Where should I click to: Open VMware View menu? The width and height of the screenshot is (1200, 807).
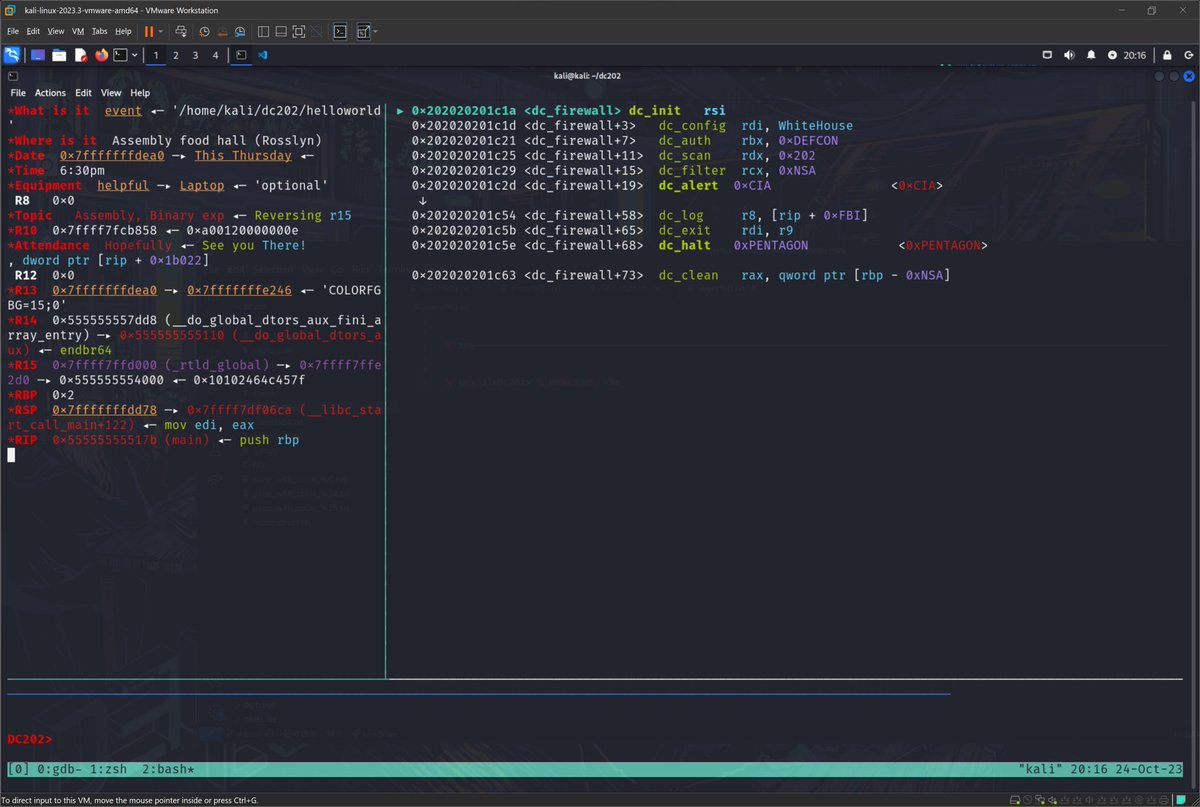[x=56, y=31]
